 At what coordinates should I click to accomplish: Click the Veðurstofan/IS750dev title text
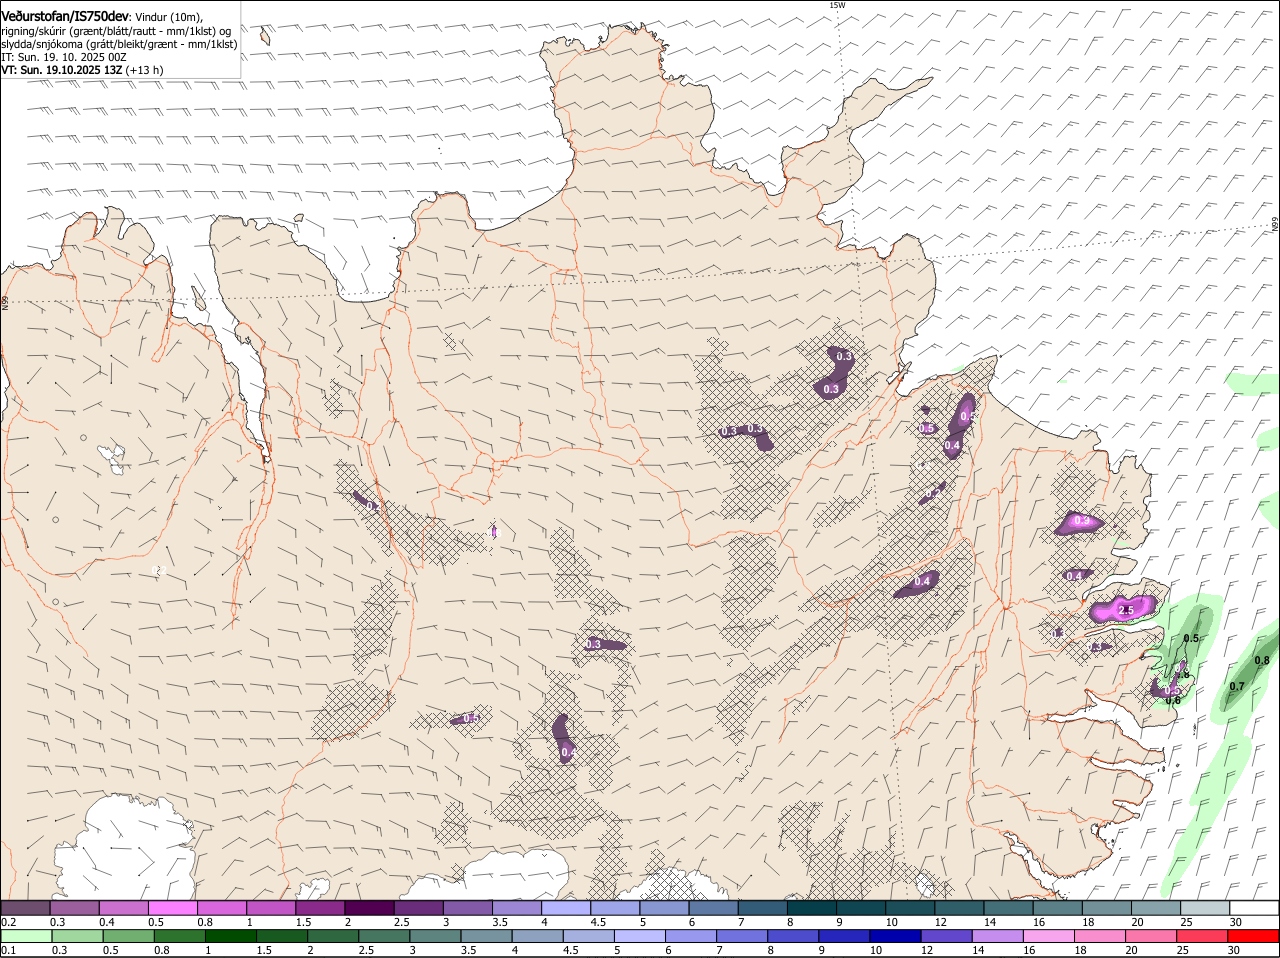click(x=65, y=16)
